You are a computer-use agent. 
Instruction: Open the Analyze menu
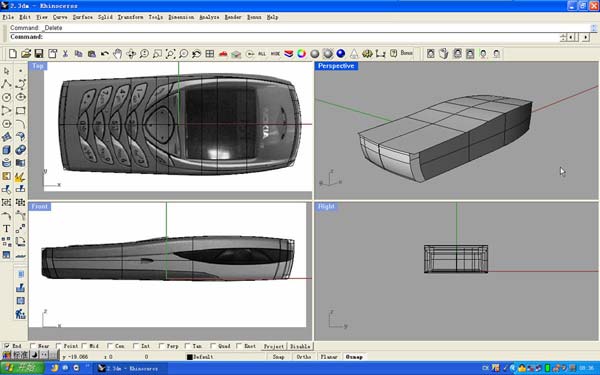(209, 17)
